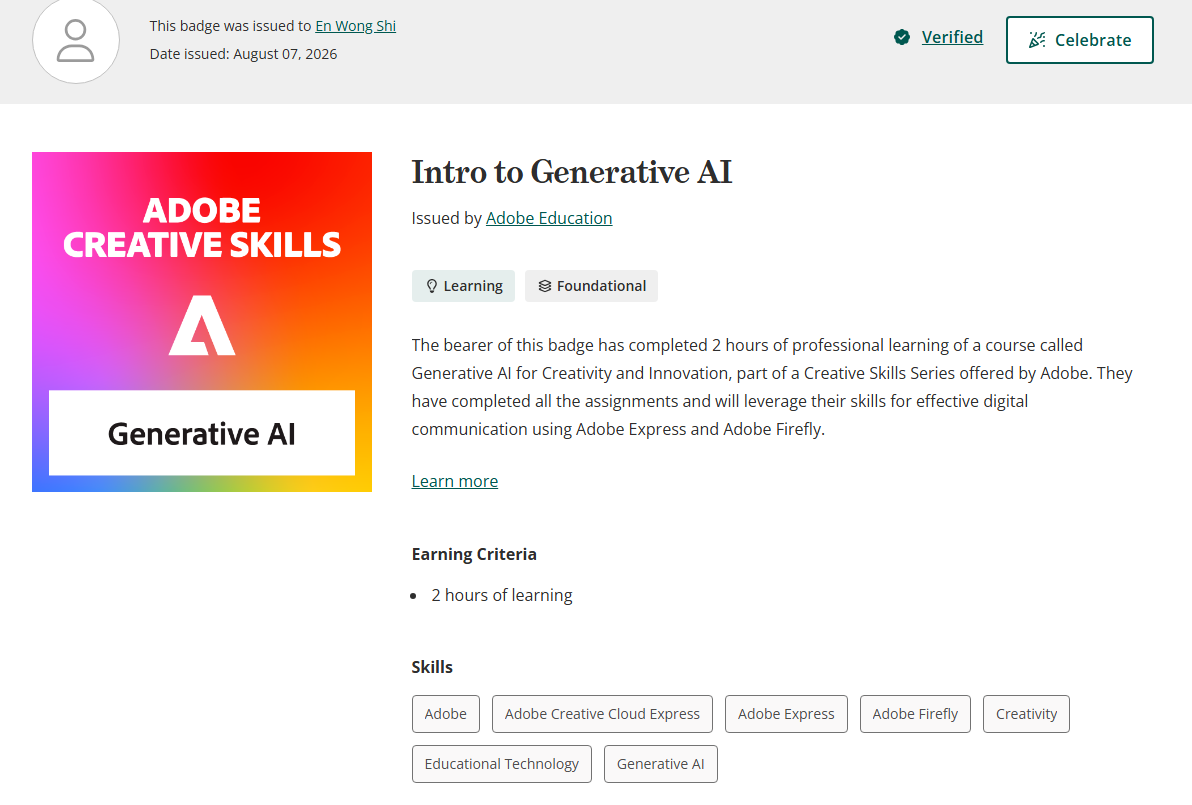The height and width of the screenshot is (805, 1192).
Task: Open the Adobe Education issuer link
Action: tap(549, 218)
